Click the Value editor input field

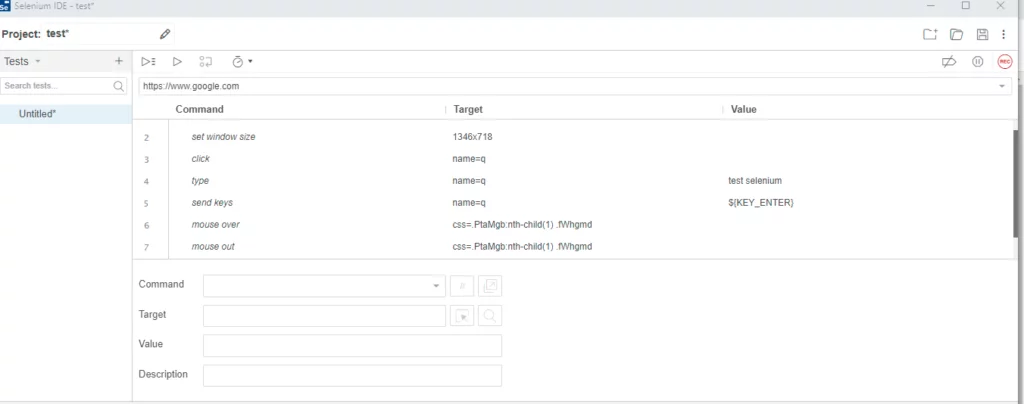coord(353,346)
